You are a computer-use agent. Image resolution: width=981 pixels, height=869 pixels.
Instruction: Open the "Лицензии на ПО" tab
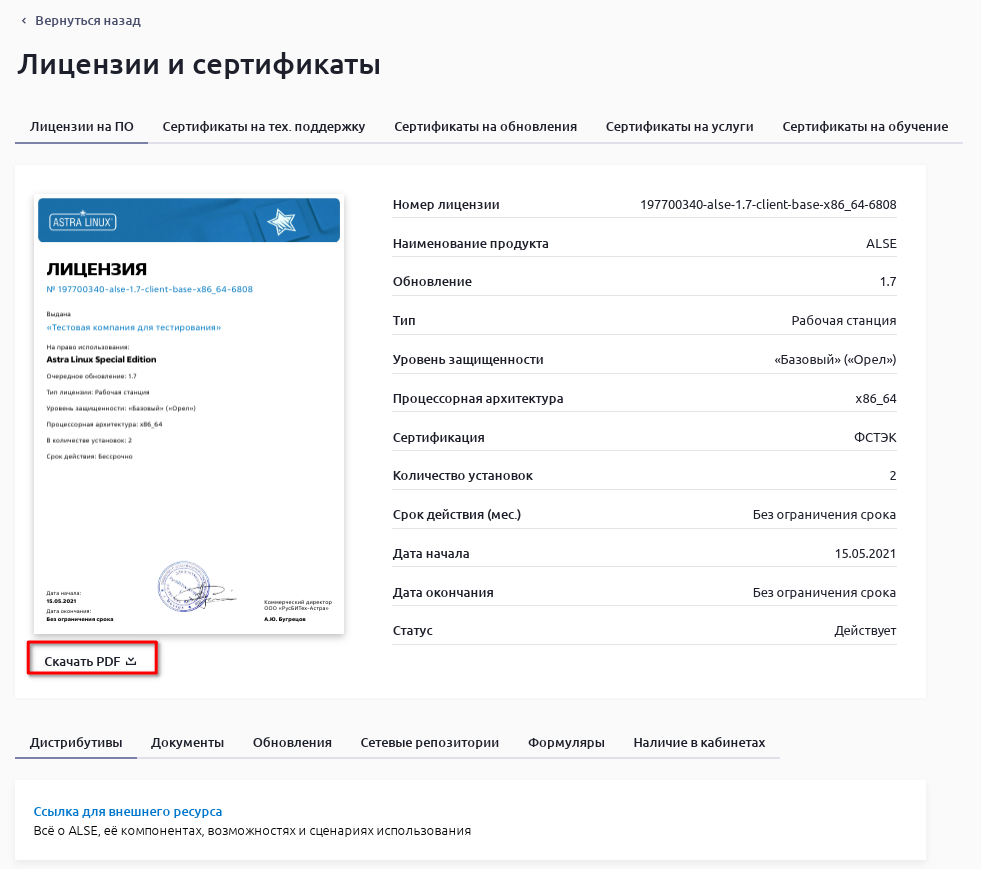coord(81,126)
